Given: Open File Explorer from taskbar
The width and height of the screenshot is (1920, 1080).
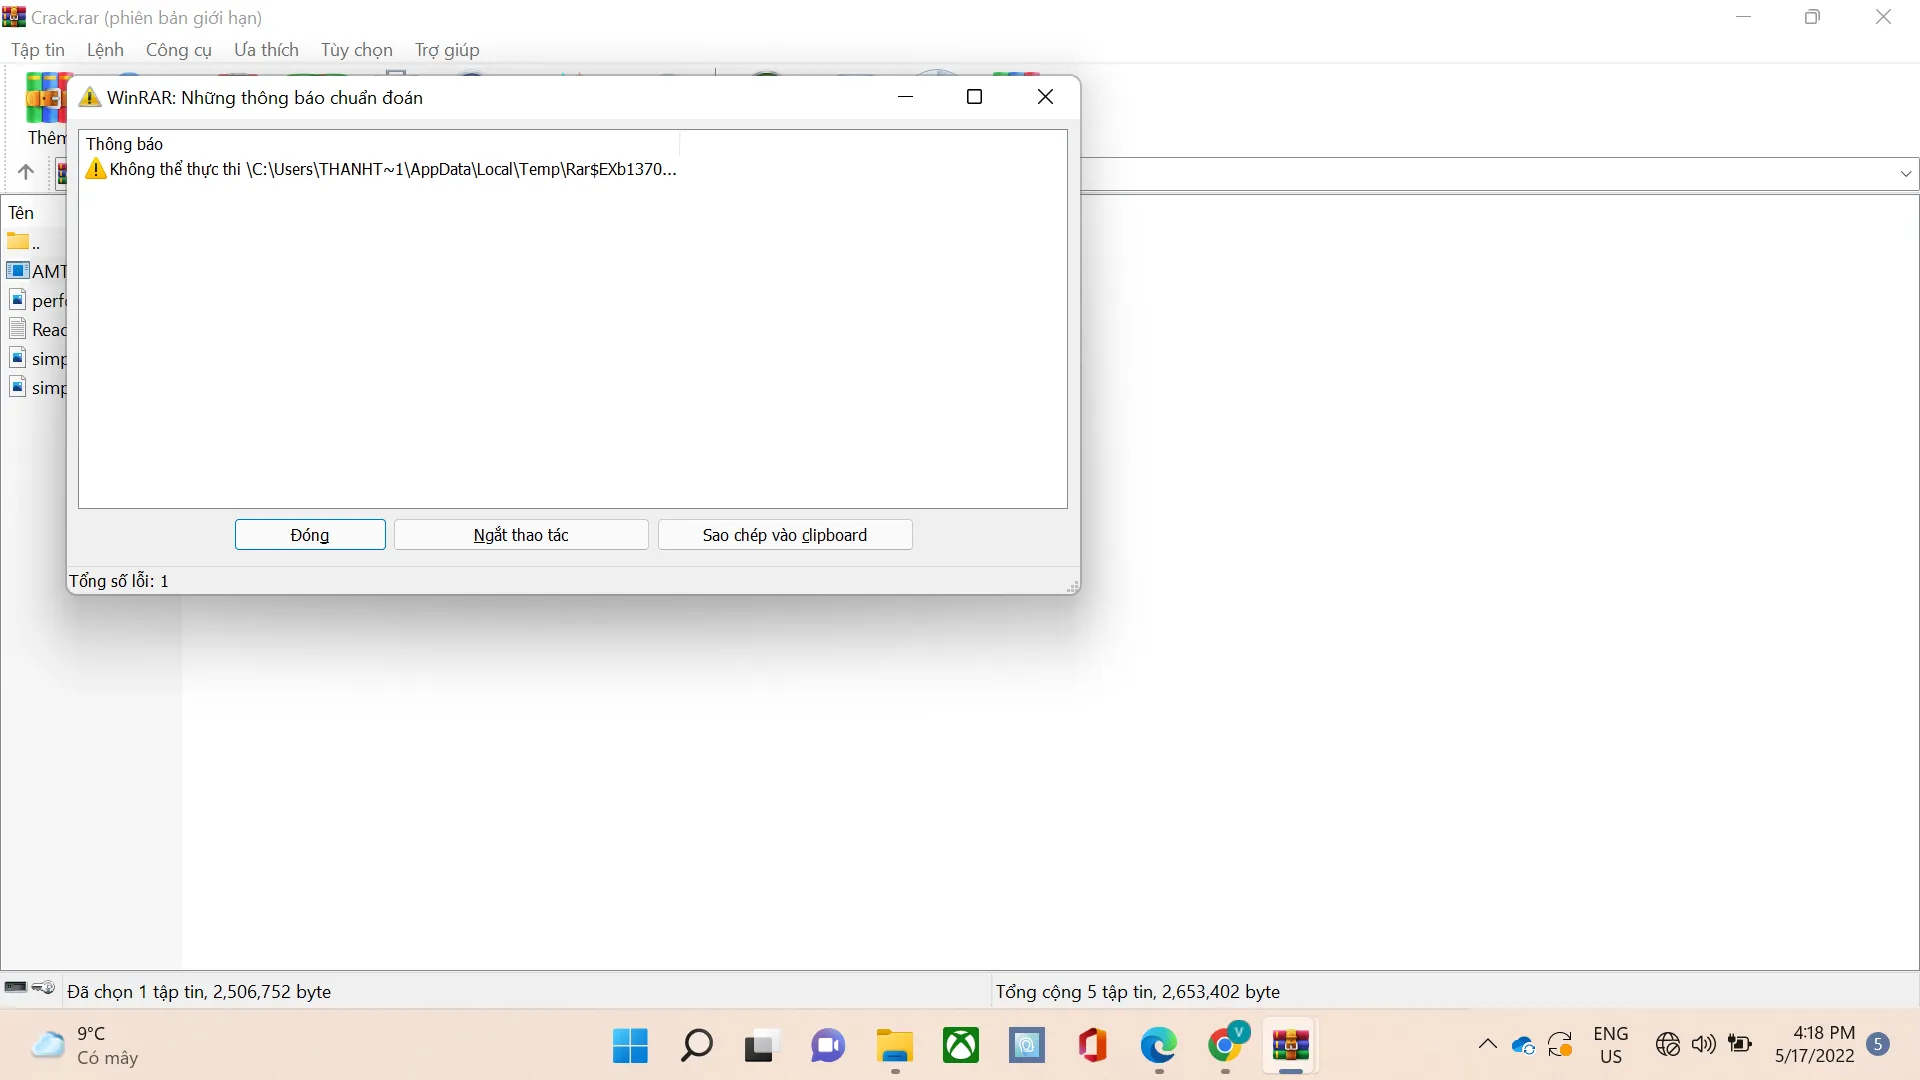Looking at the screenshot, I should [x=895, y=1046].
